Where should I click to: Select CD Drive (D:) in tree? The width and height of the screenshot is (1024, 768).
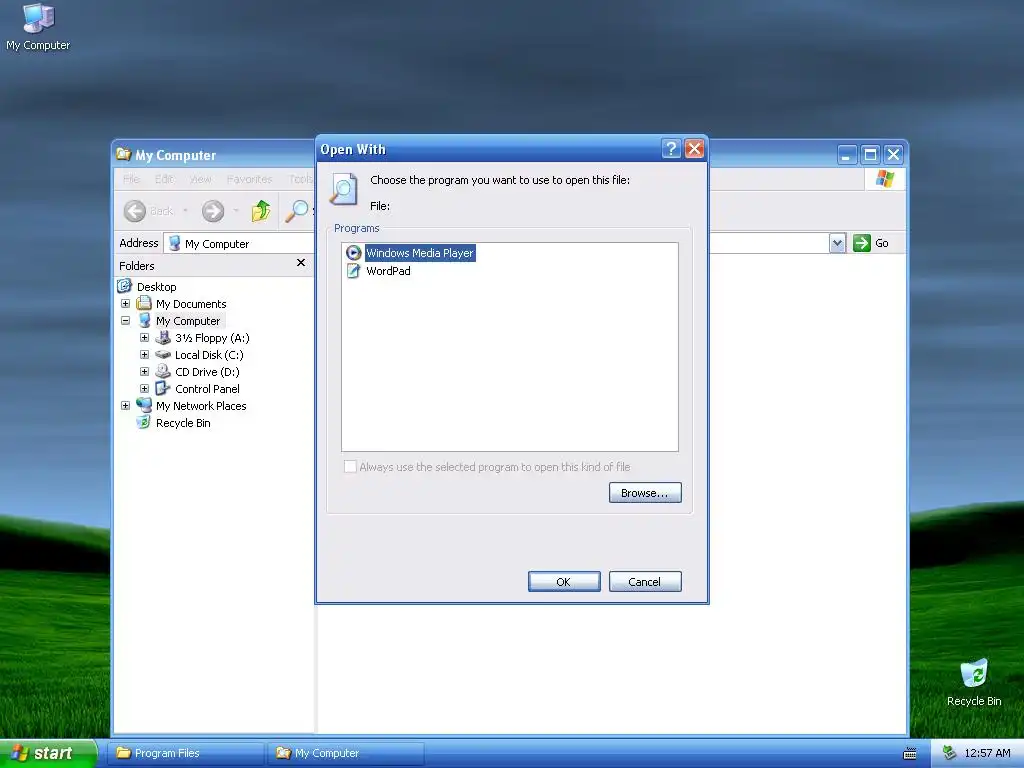click(x=207, y=372)
